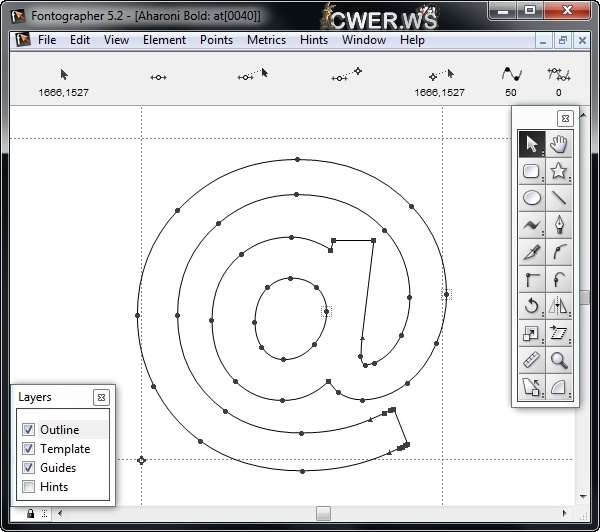Select the Flip/Mirror tool
The image size is (600, 532).
coord(559,306)
